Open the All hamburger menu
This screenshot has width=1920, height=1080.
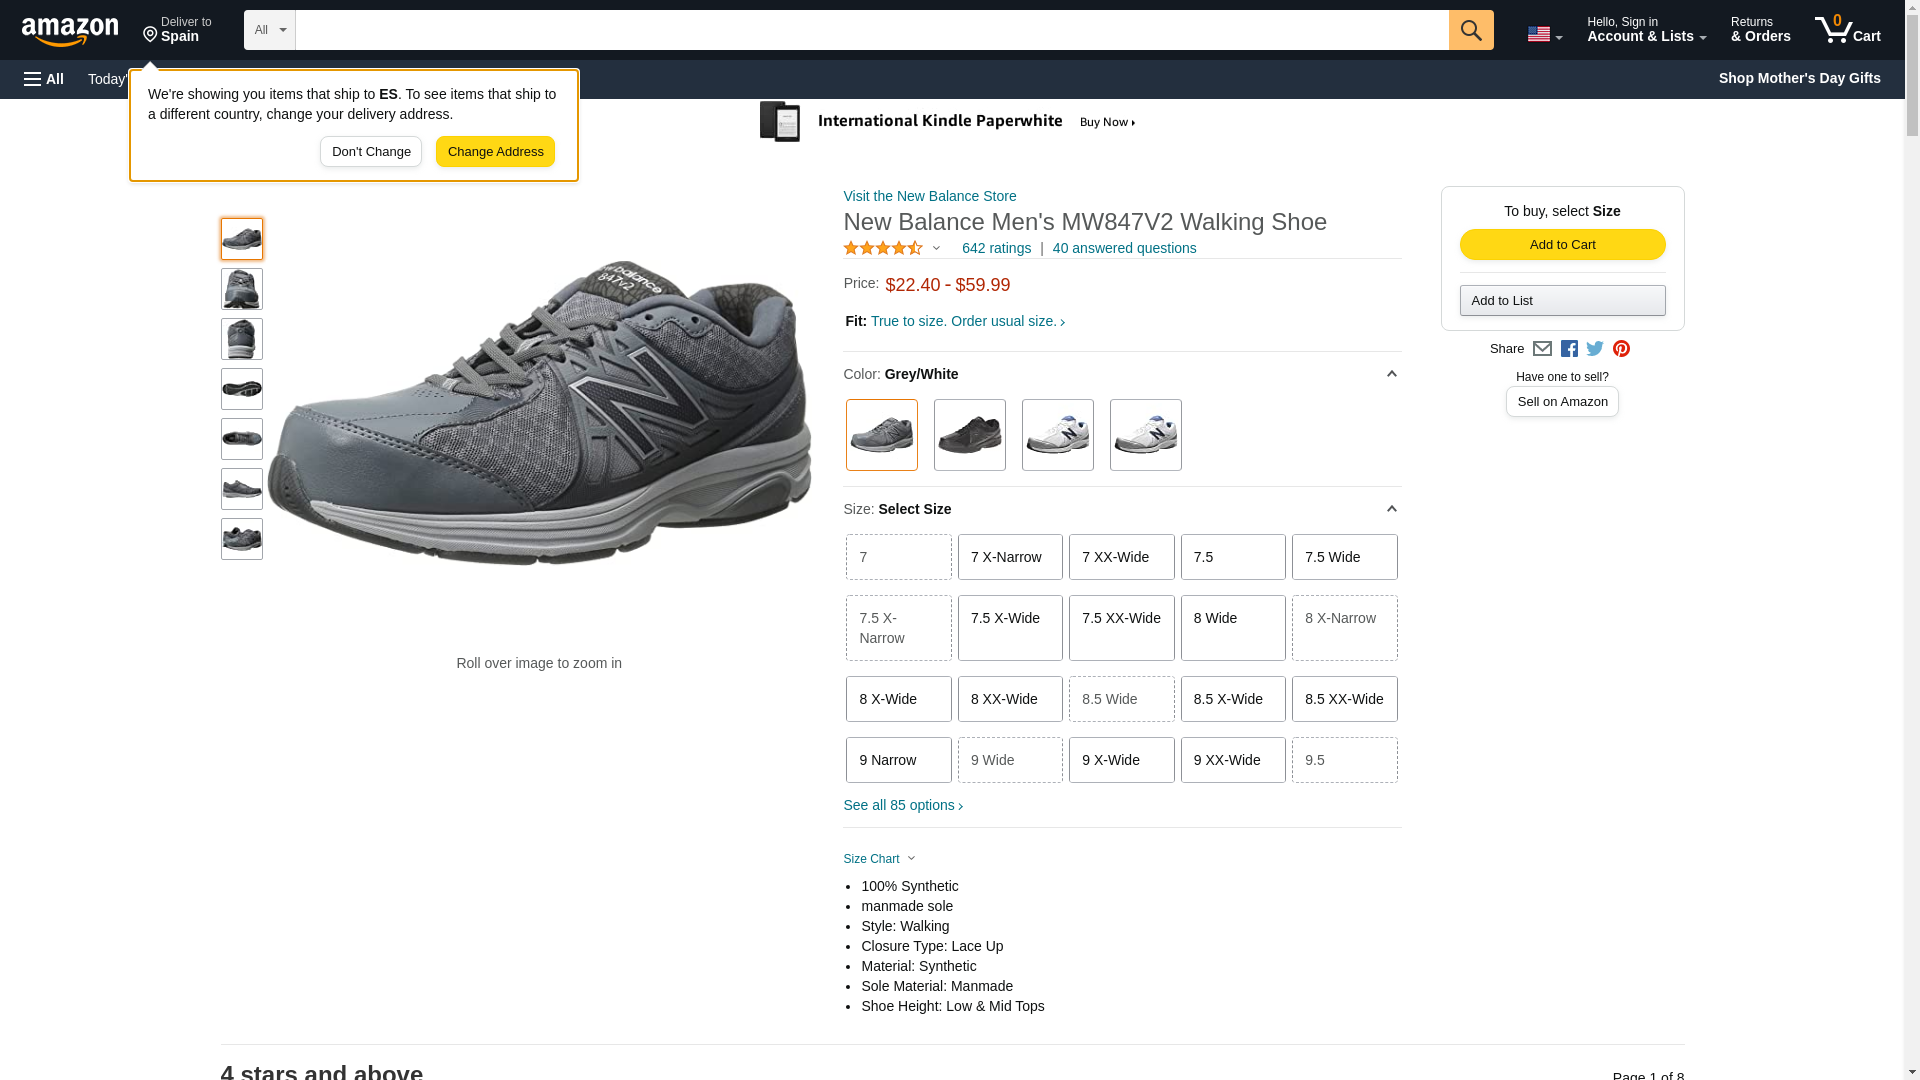(44, 79)
